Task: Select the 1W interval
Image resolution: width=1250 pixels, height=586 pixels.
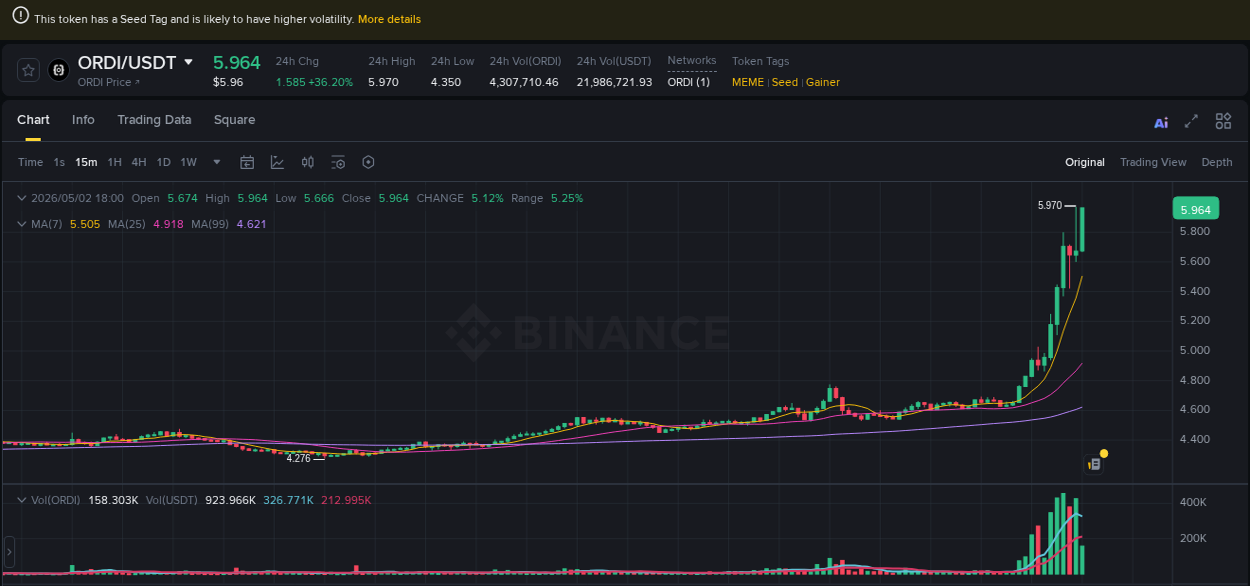Action: [188, 162]
